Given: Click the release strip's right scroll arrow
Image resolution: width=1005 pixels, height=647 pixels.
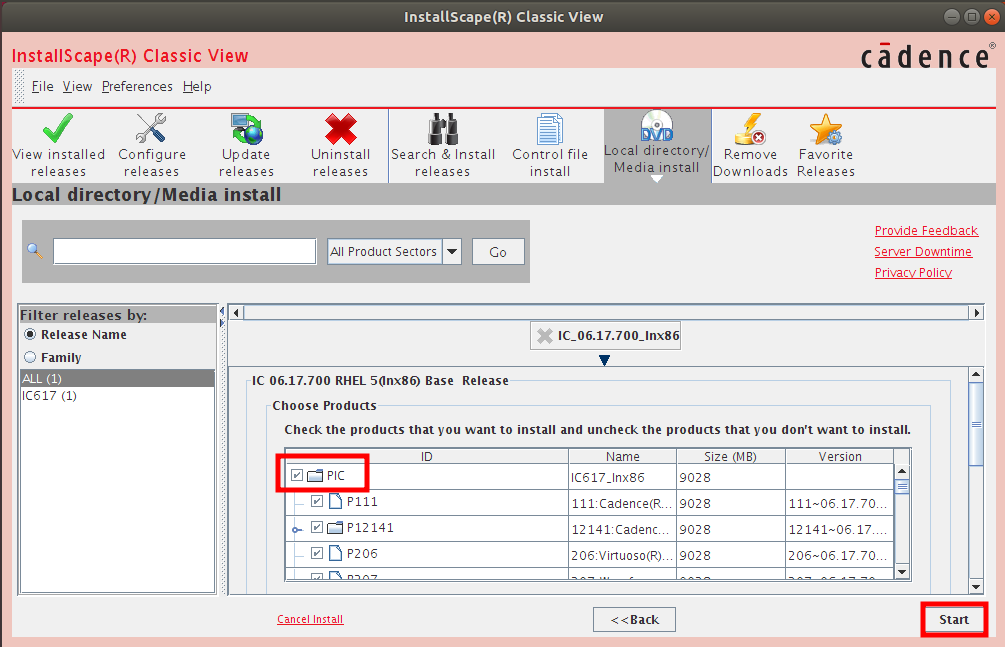Looking at the screenshot, I should [976, 313].
